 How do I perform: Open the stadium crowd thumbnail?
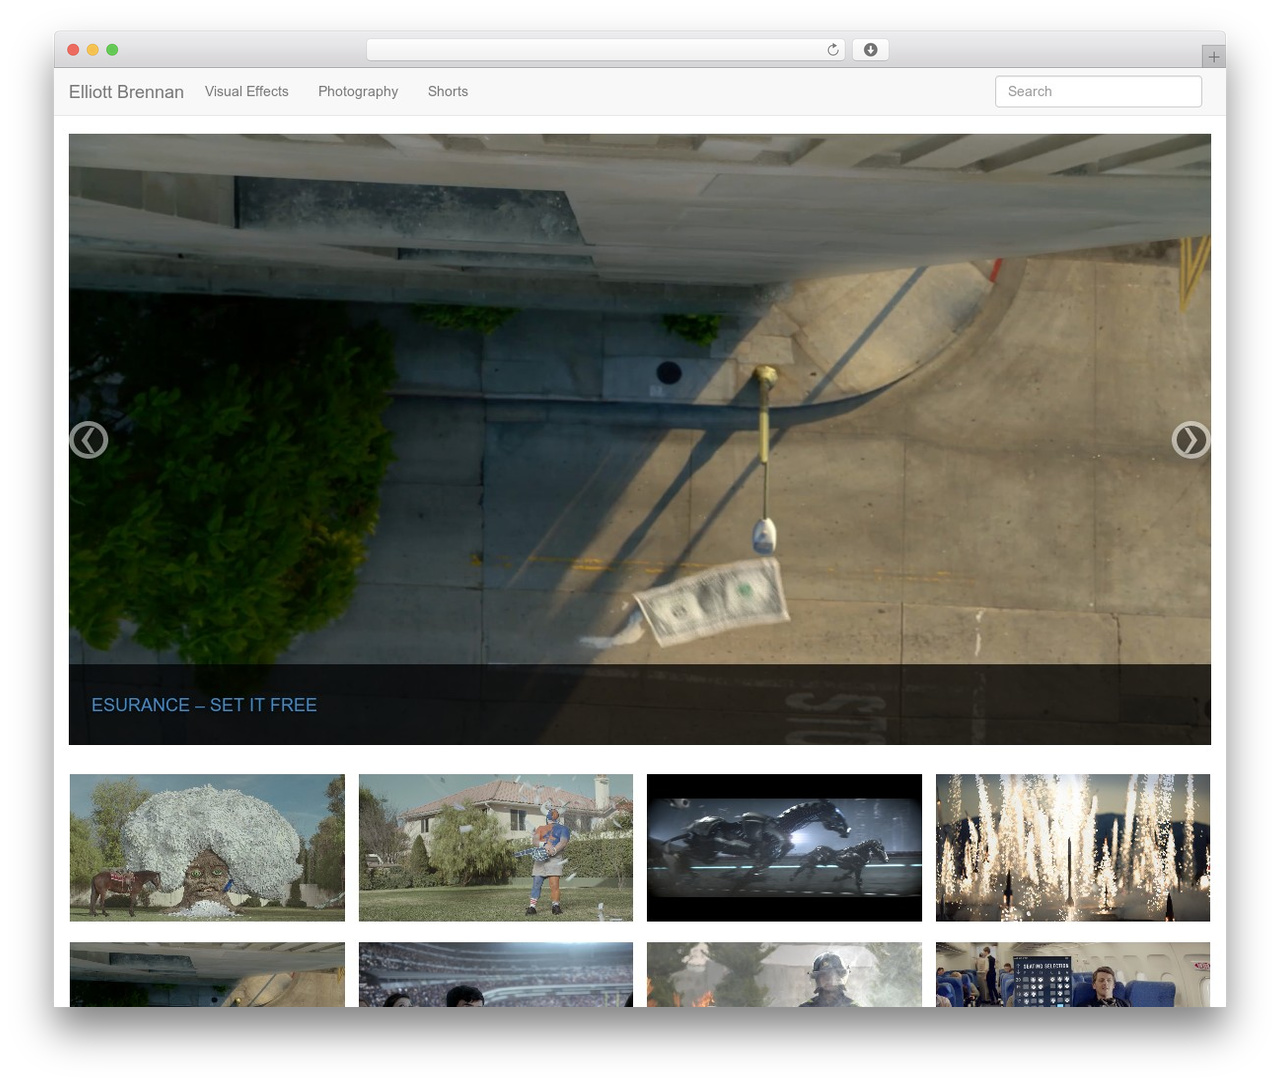coord(496,974)
